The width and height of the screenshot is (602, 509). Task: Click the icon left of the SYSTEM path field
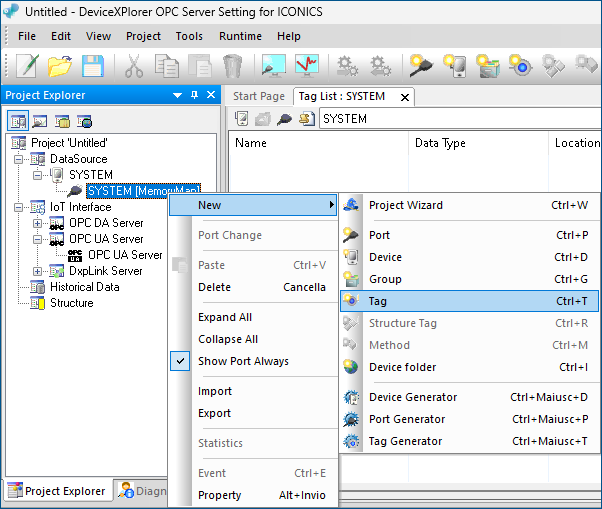coord(307,119)
